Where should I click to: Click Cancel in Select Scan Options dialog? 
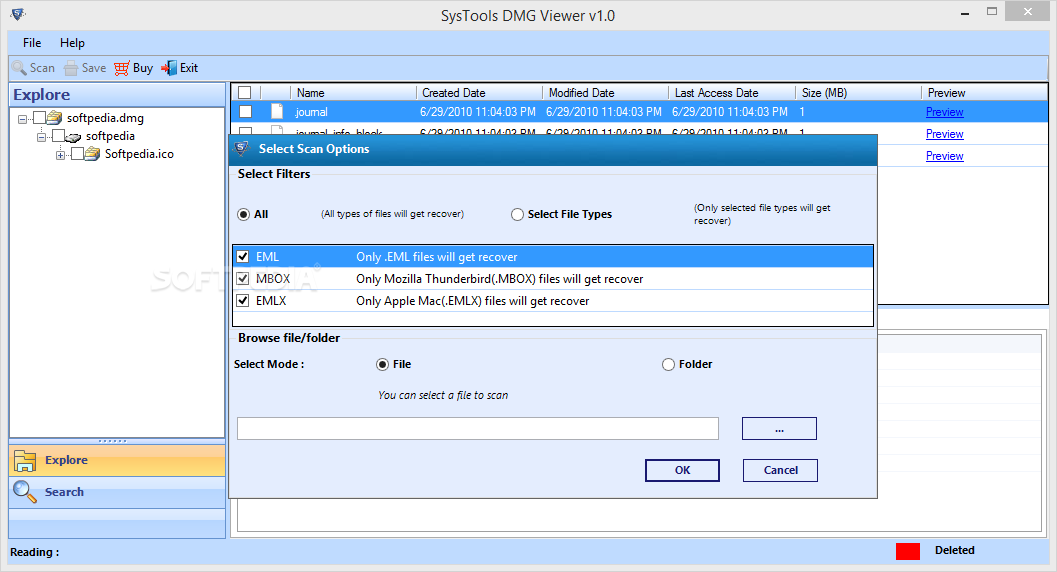781,470
